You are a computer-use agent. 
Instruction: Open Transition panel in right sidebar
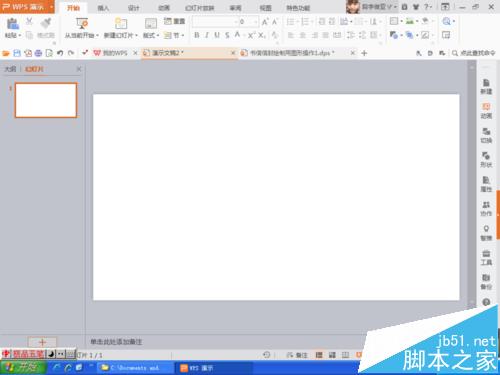486,135
